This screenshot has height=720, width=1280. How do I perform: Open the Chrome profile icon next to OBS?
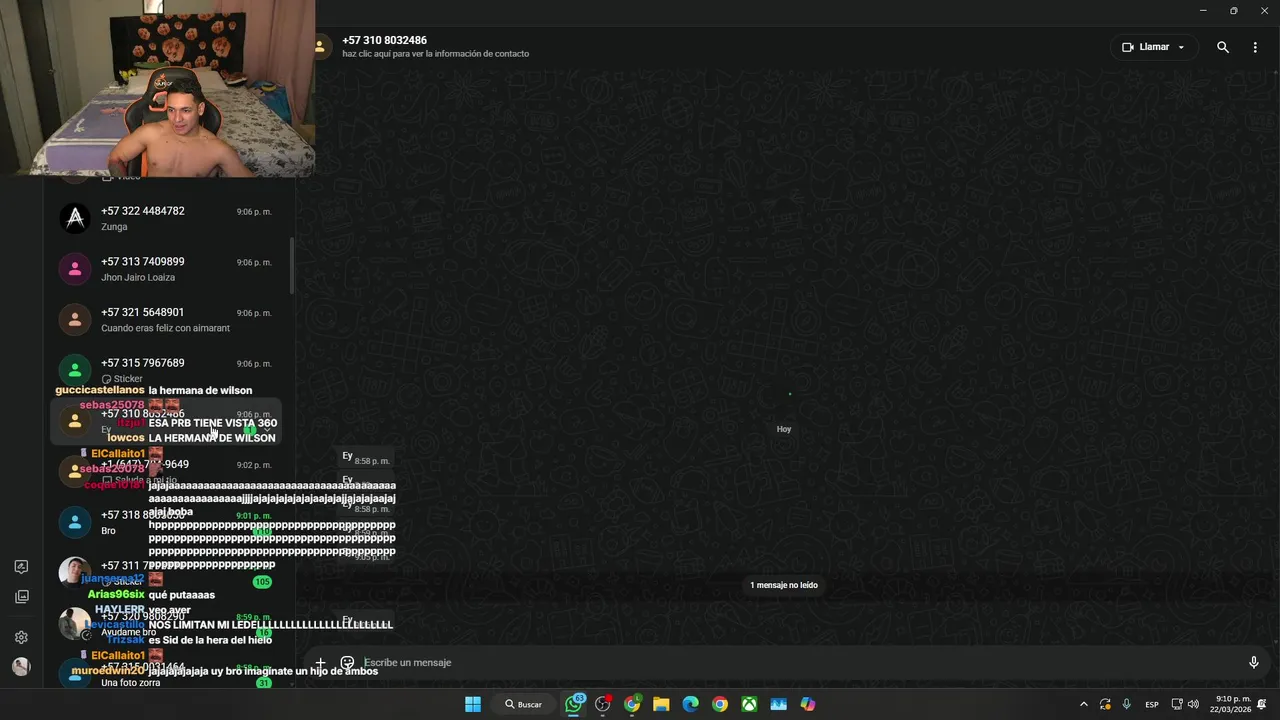632,704
